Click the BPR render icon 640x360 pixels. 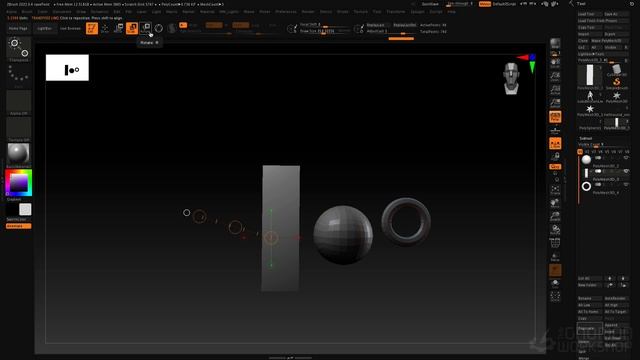click(x=555, y=44)
